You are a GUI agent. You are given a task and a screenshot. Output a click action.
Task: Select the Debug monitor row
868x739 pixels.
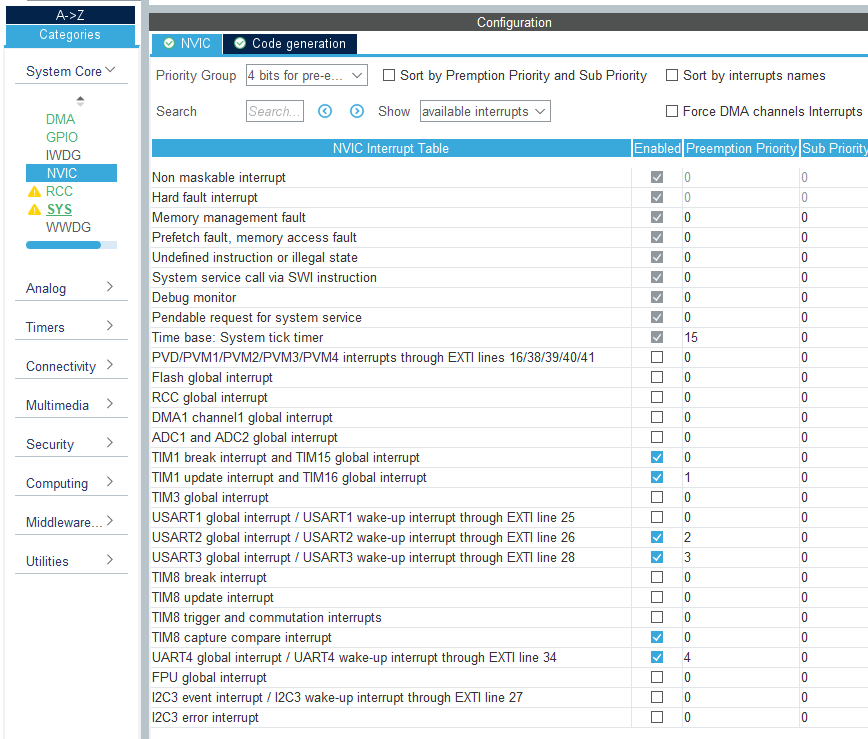[509, 297]
